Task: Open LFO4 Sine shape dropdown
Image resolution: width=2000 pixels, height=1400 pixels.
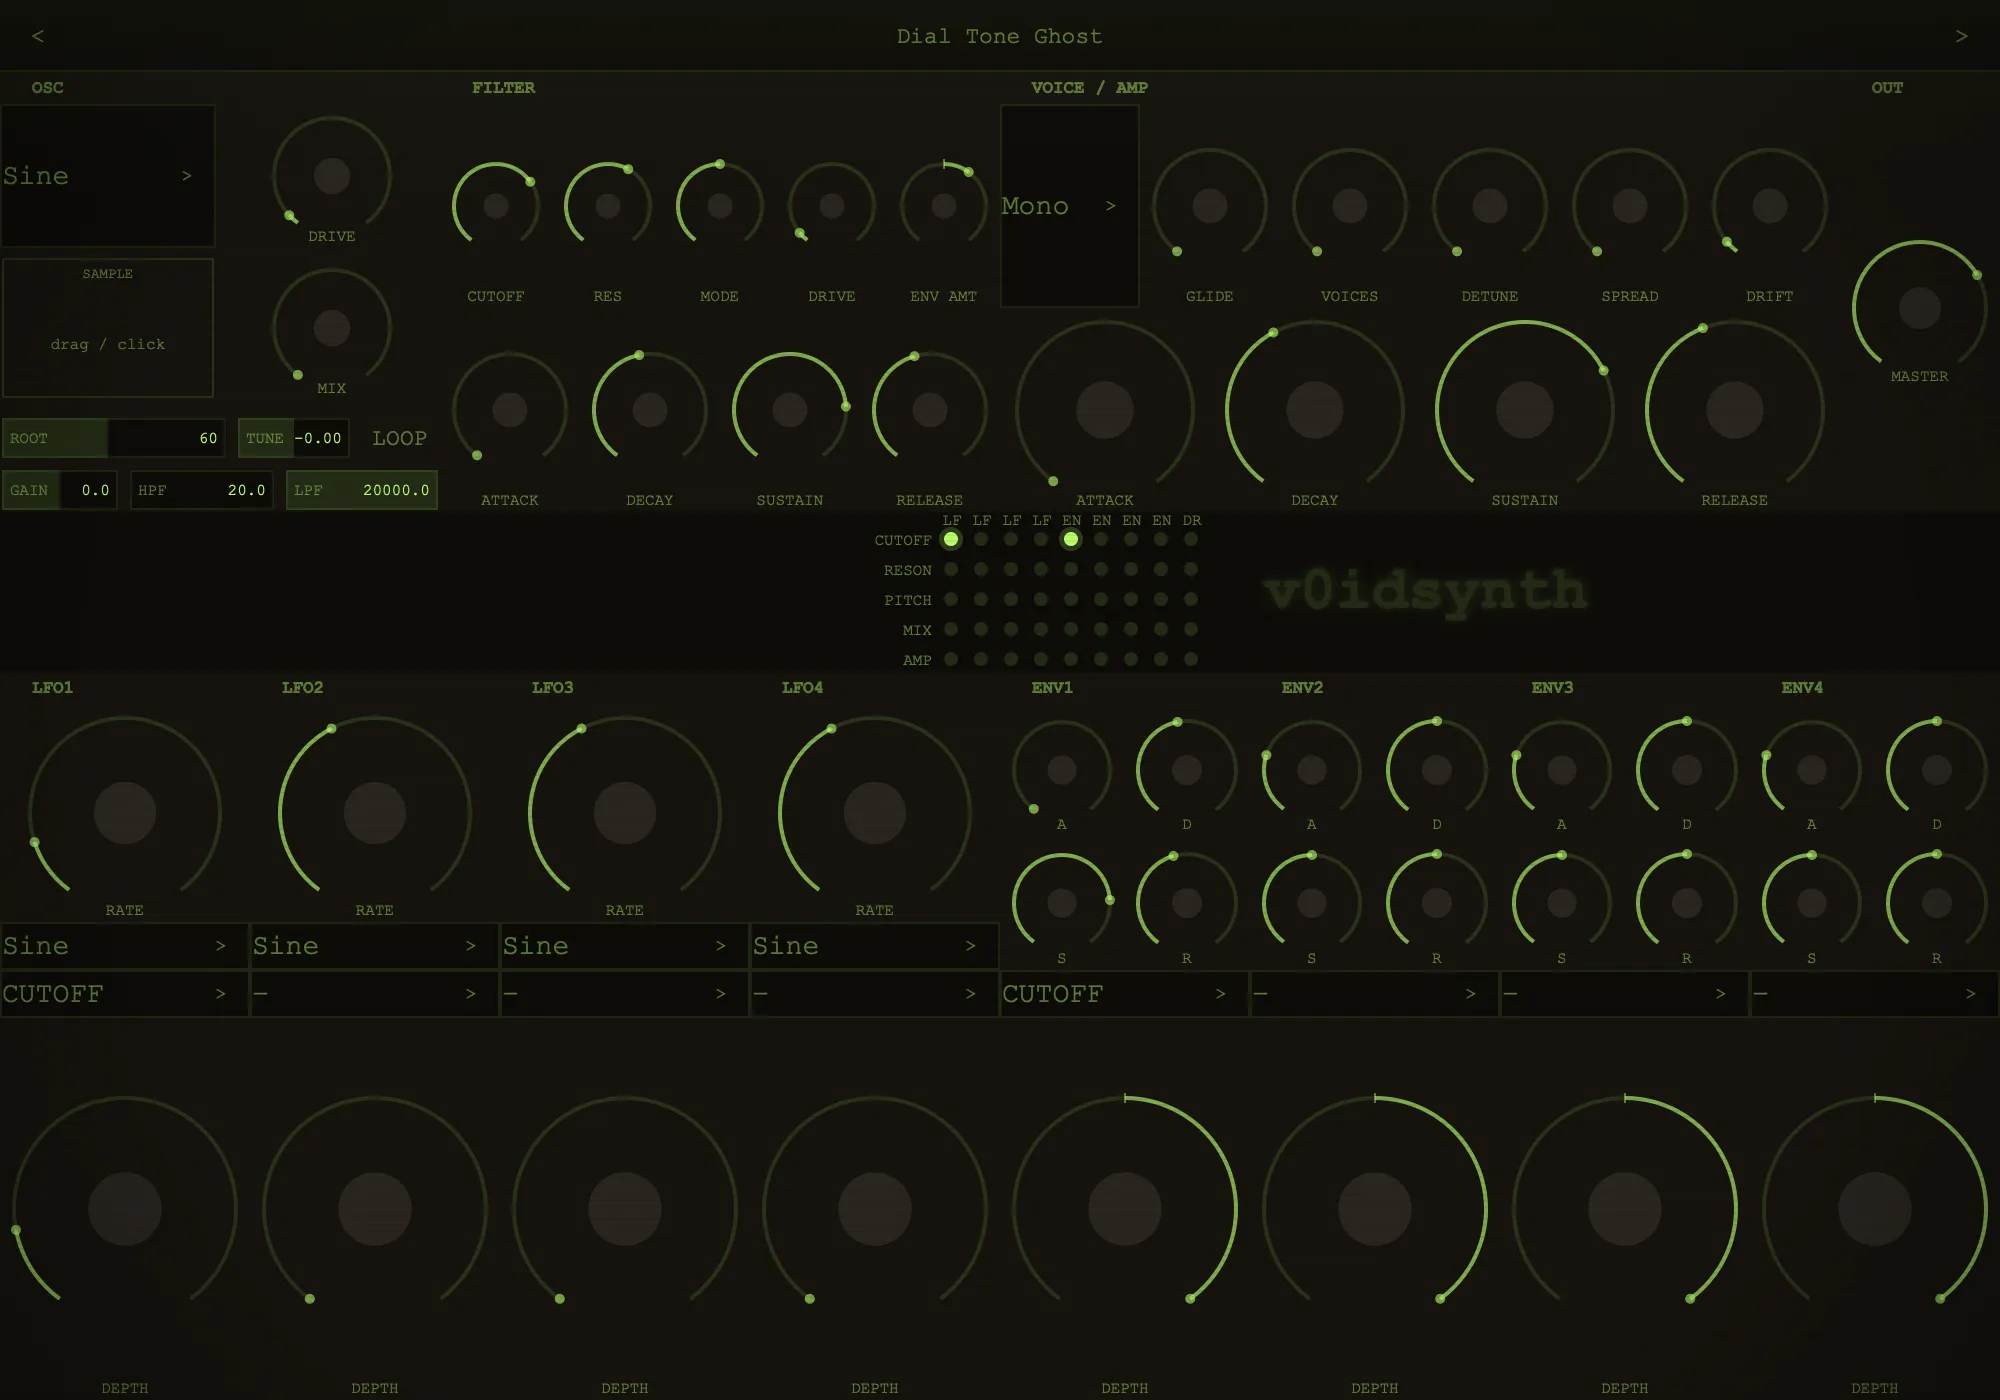Action: tap(874, 946)
